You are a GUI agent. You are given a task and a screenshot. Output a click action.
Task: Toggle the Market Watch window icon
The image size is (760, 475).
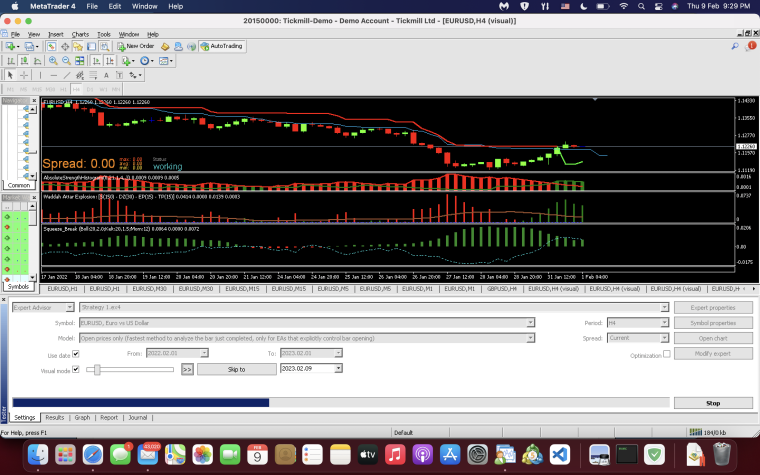point(51,46)
